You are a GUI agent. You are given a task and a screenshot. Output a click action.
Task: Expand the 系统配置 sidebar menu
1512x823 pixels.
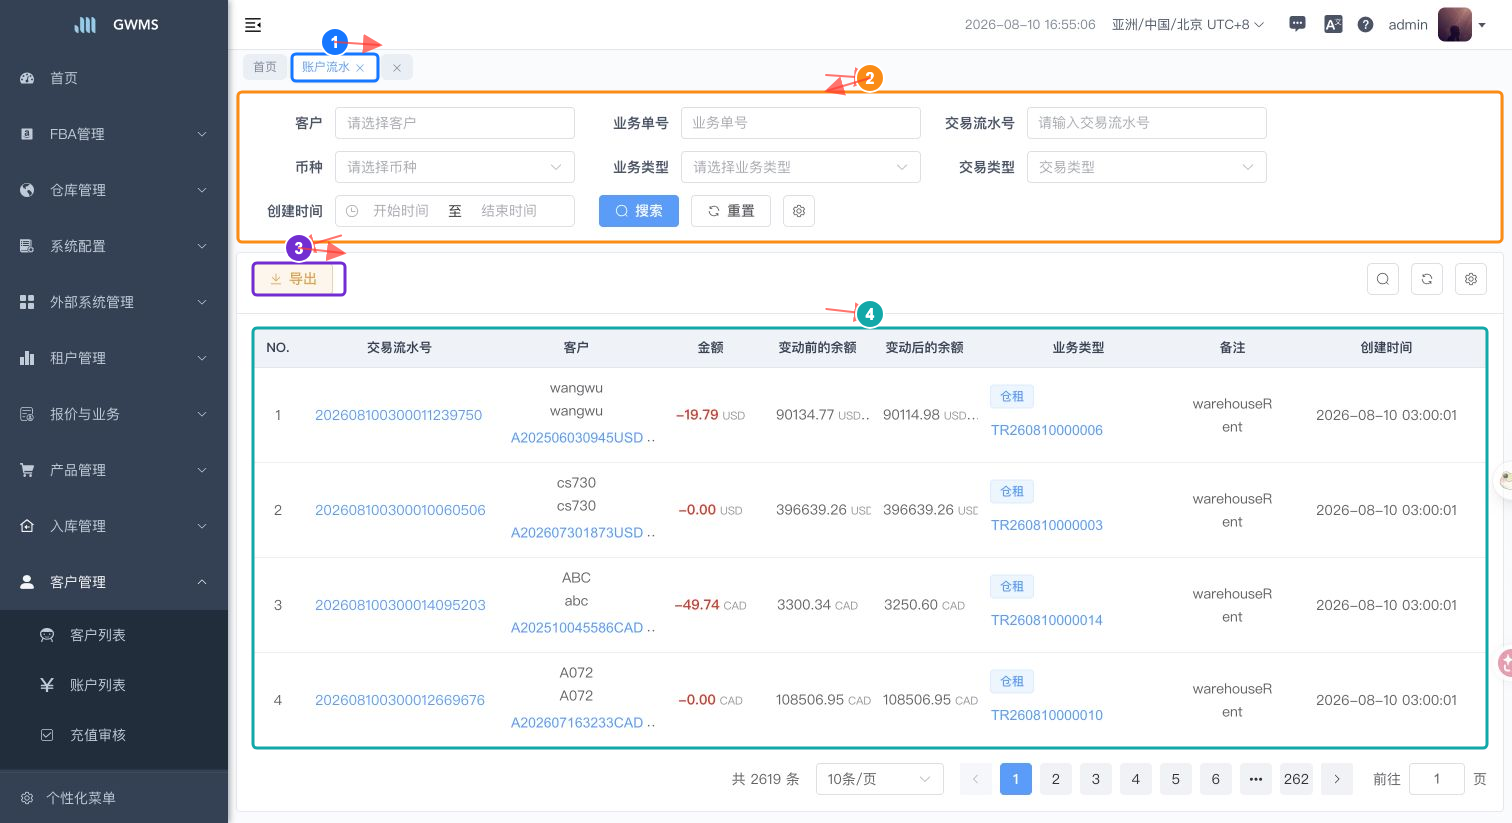(114, 246)
